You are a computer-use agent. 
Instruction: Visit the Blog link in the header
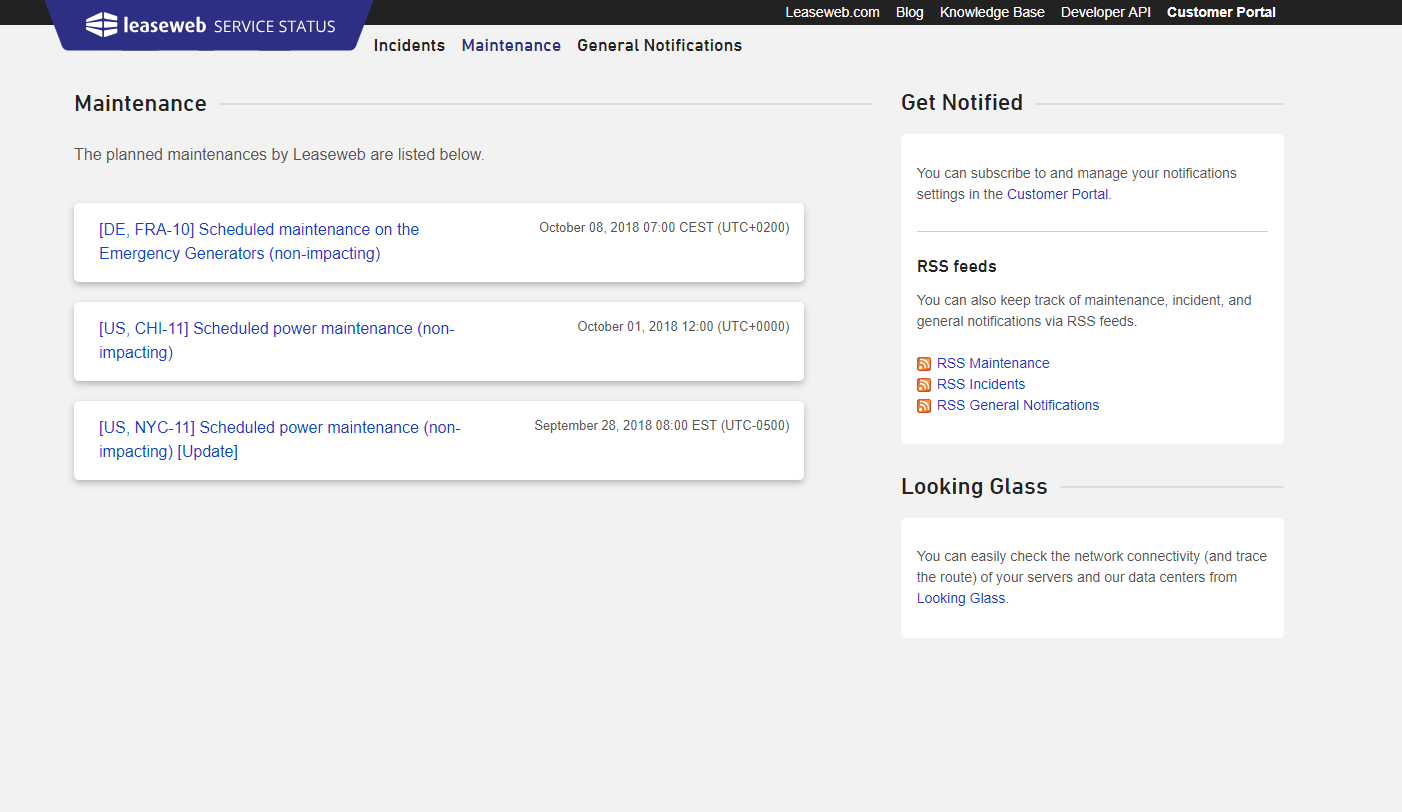click(909, 12)
